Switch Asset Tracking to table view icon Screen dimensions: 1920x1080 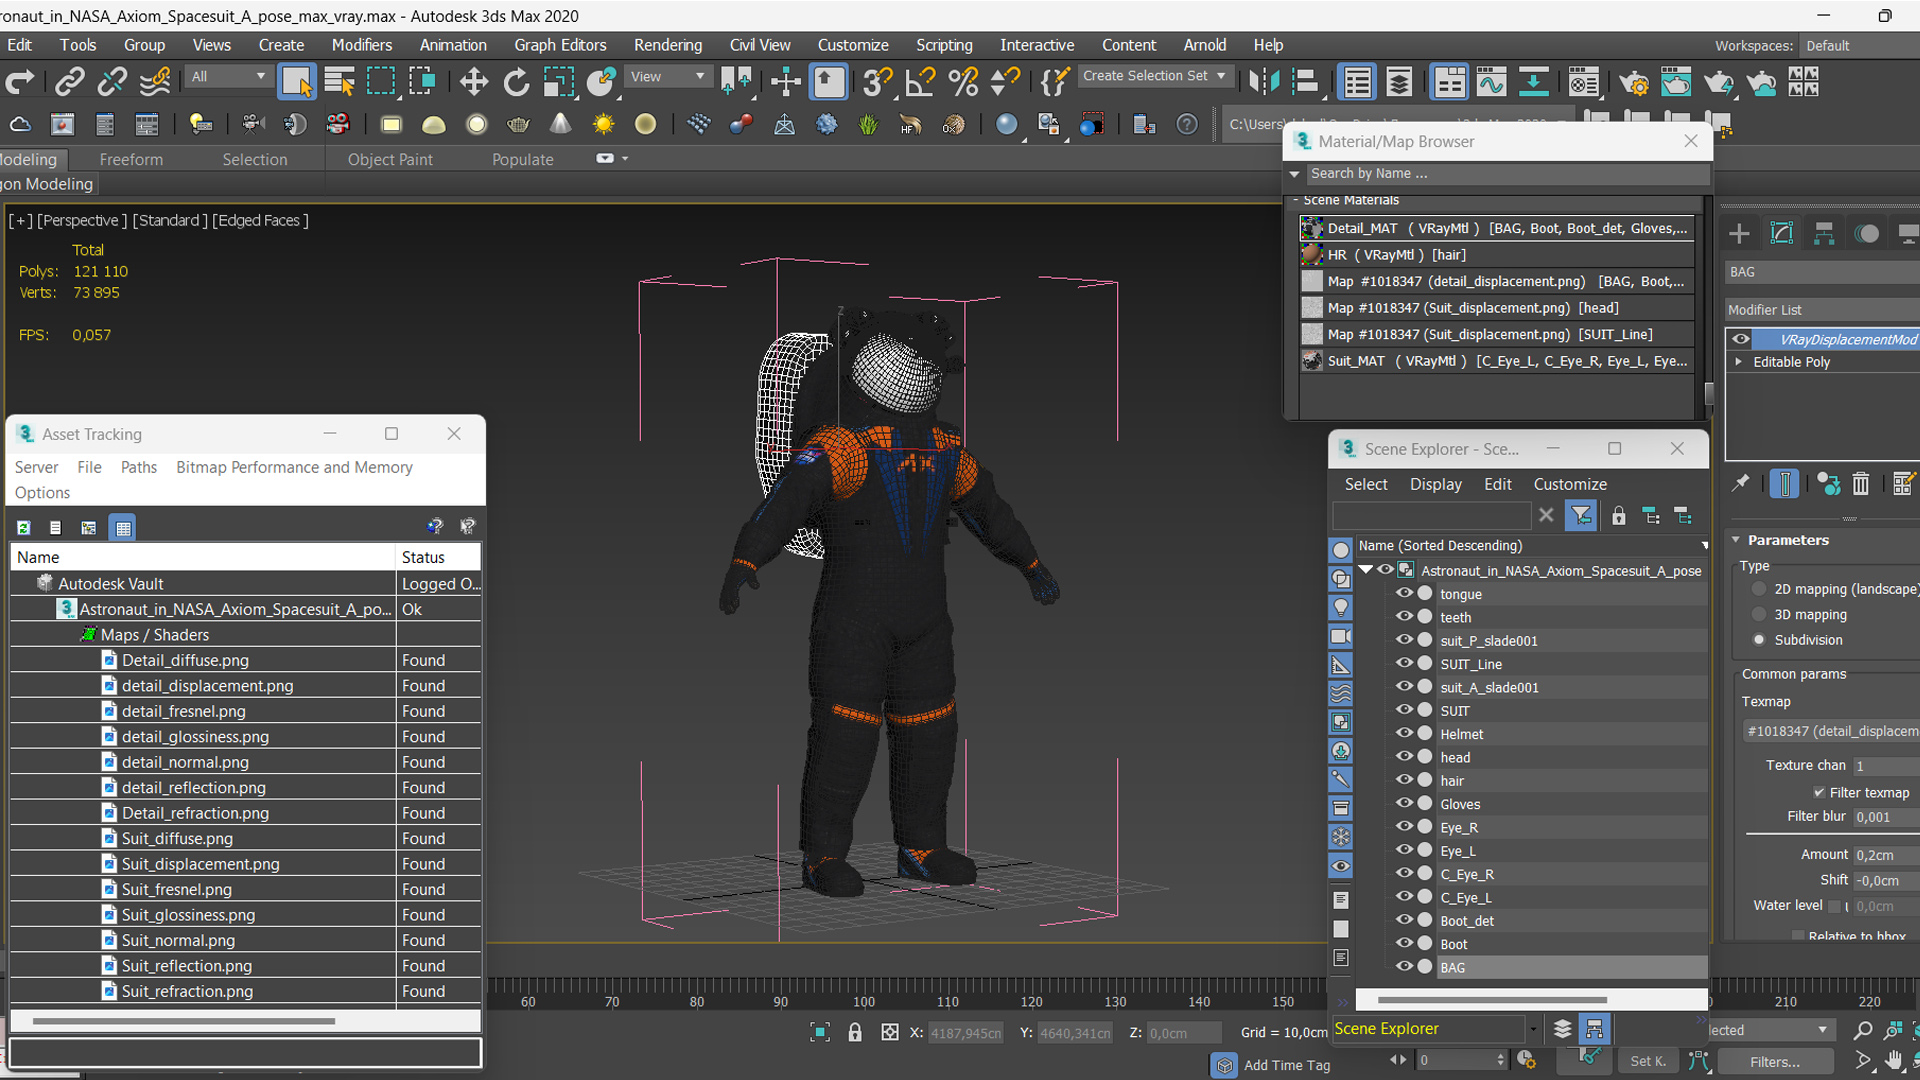(123, 527)
